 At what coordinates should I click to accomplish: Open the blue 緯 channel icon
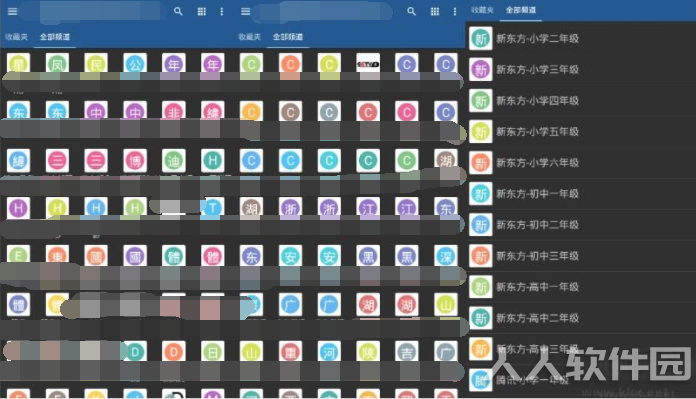tap(18, 160)
